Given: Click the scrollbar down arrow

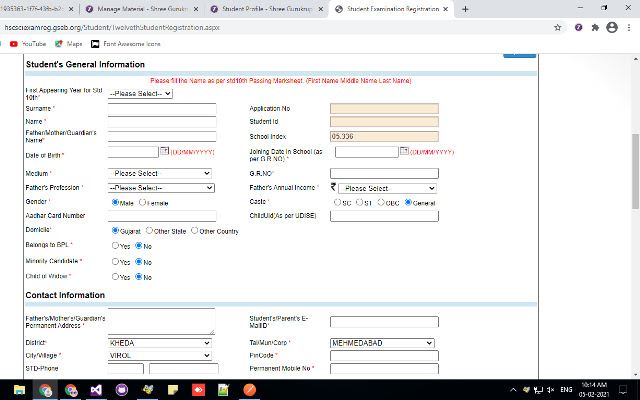Looking at the screenshot, I should [x=636, y=375].
